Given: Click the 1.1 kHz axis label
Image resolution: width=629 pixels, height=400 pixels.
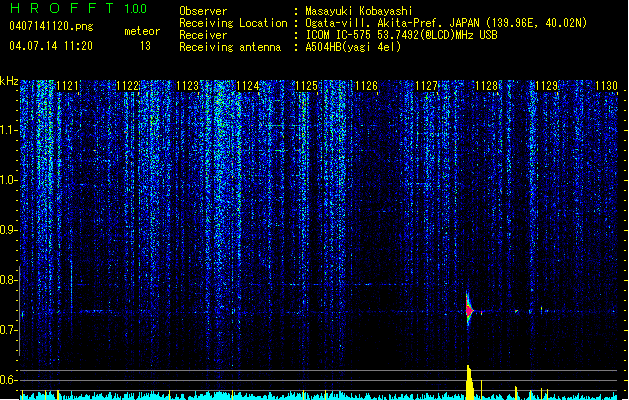Looking at the screenshot, I should pyautogui.click(x=8, y=130).
